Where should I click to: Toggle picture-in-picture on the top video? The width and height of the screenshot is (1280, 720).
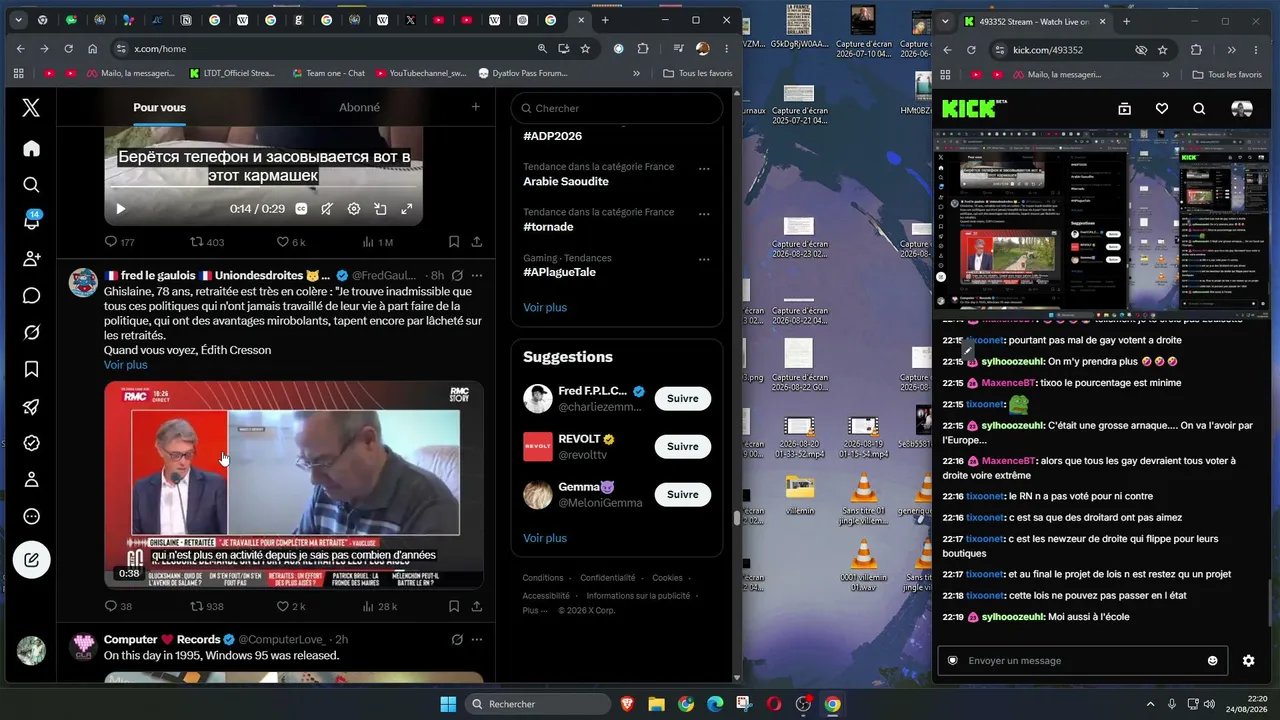click(380, 209)
